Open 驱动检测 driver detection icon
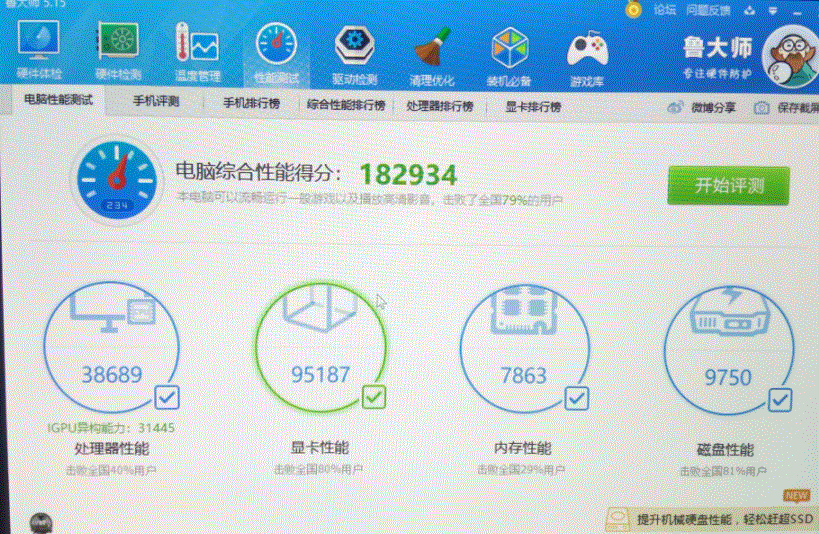Screen dimensions: 819x534 click(x=355, y=45)
